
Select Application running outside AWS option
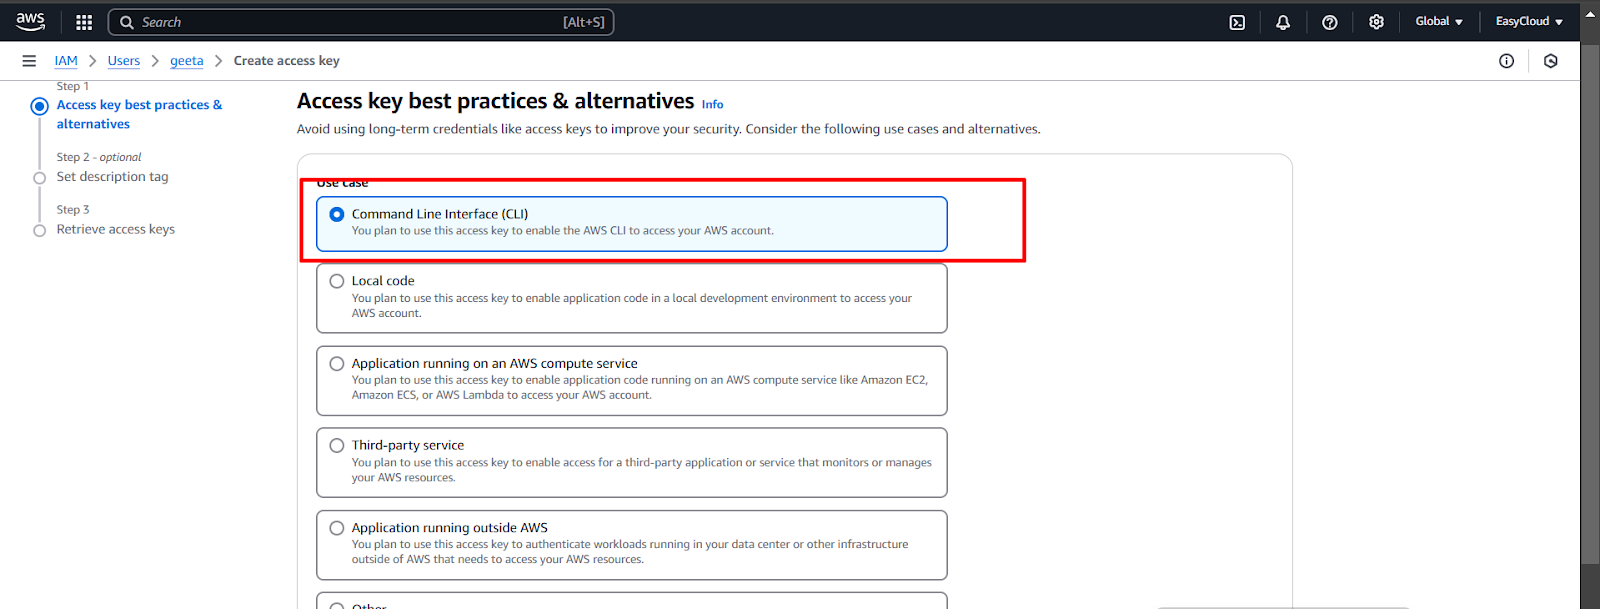(337, 528)
